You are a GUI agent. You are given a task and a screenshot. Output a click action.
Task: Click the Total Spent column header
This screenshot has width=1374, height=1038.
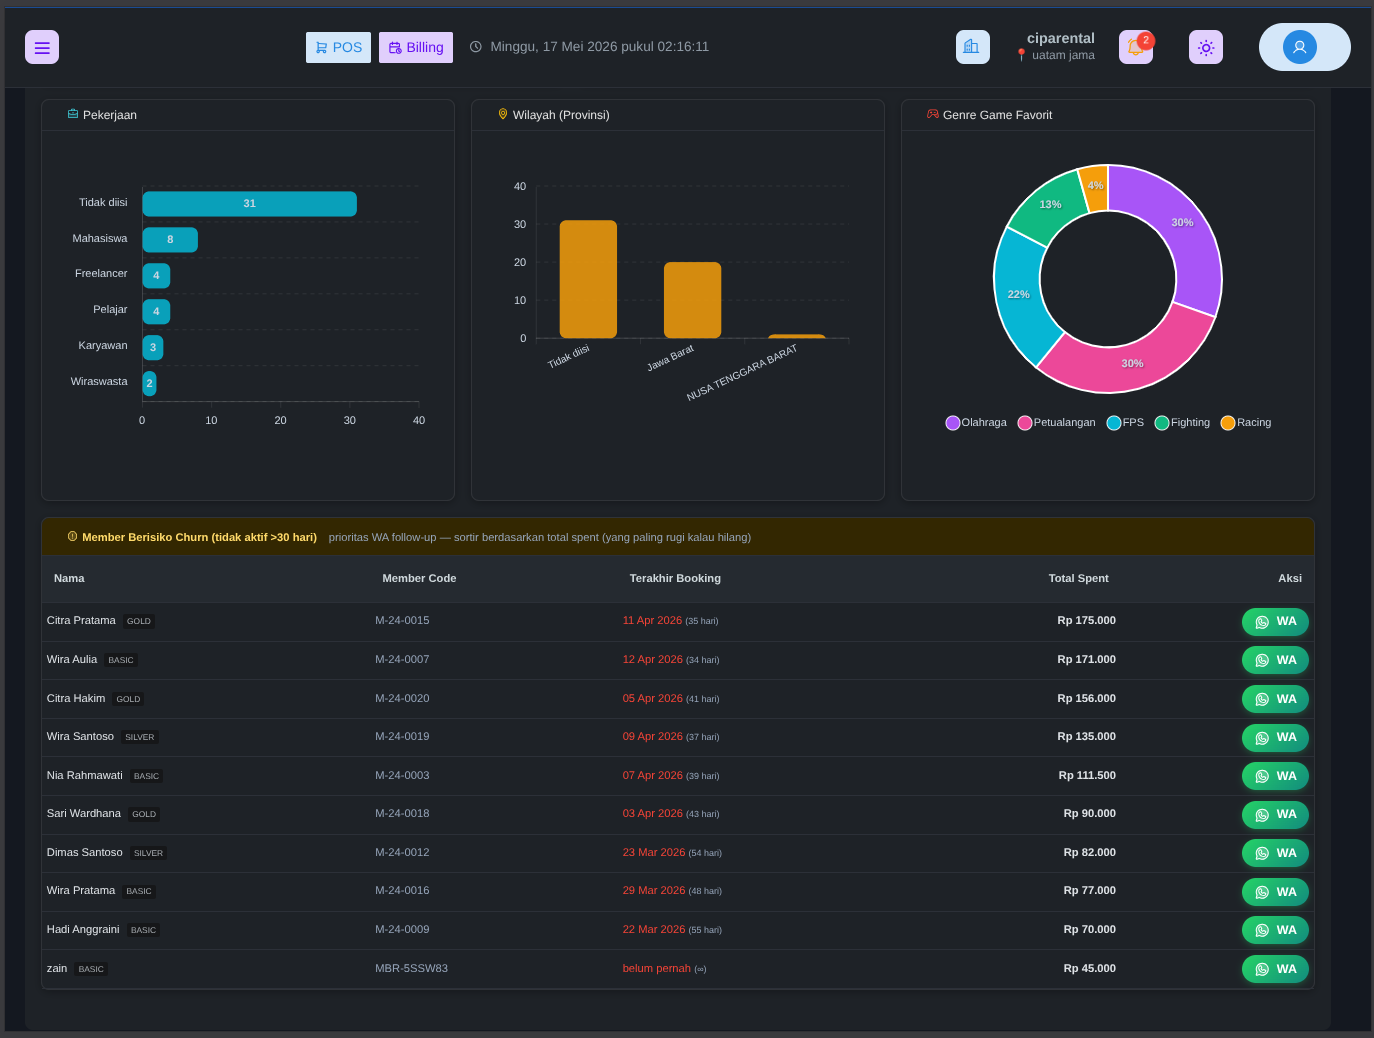pyautogui.click(x=1078, y=578)
